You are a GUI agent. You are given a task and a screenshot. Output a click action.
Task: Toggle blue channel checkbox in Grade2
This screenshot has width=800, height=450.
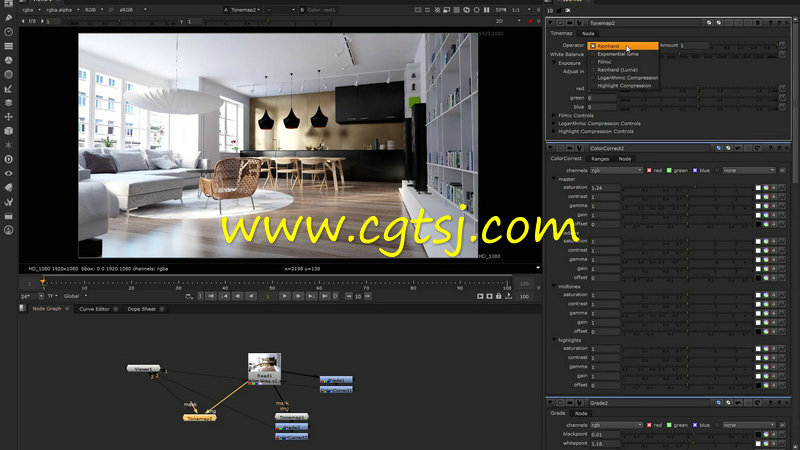point(695,425)
